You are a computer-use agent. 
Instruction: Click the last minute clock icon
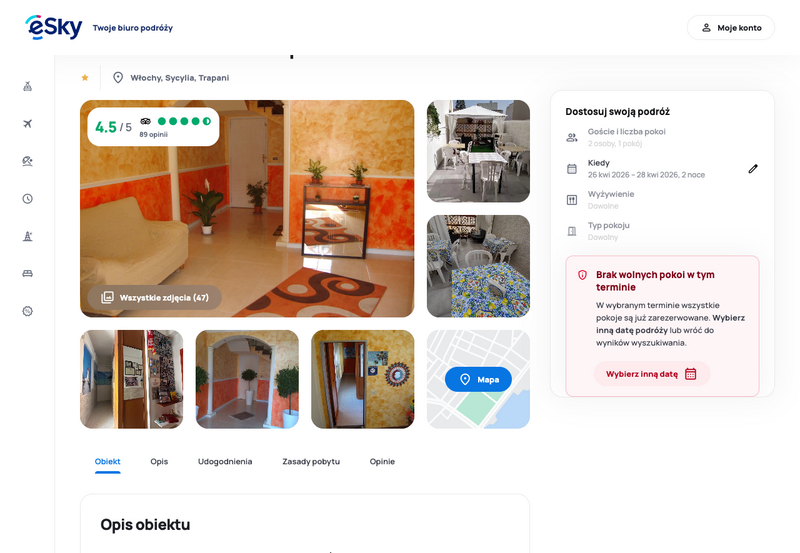point(28,198)
